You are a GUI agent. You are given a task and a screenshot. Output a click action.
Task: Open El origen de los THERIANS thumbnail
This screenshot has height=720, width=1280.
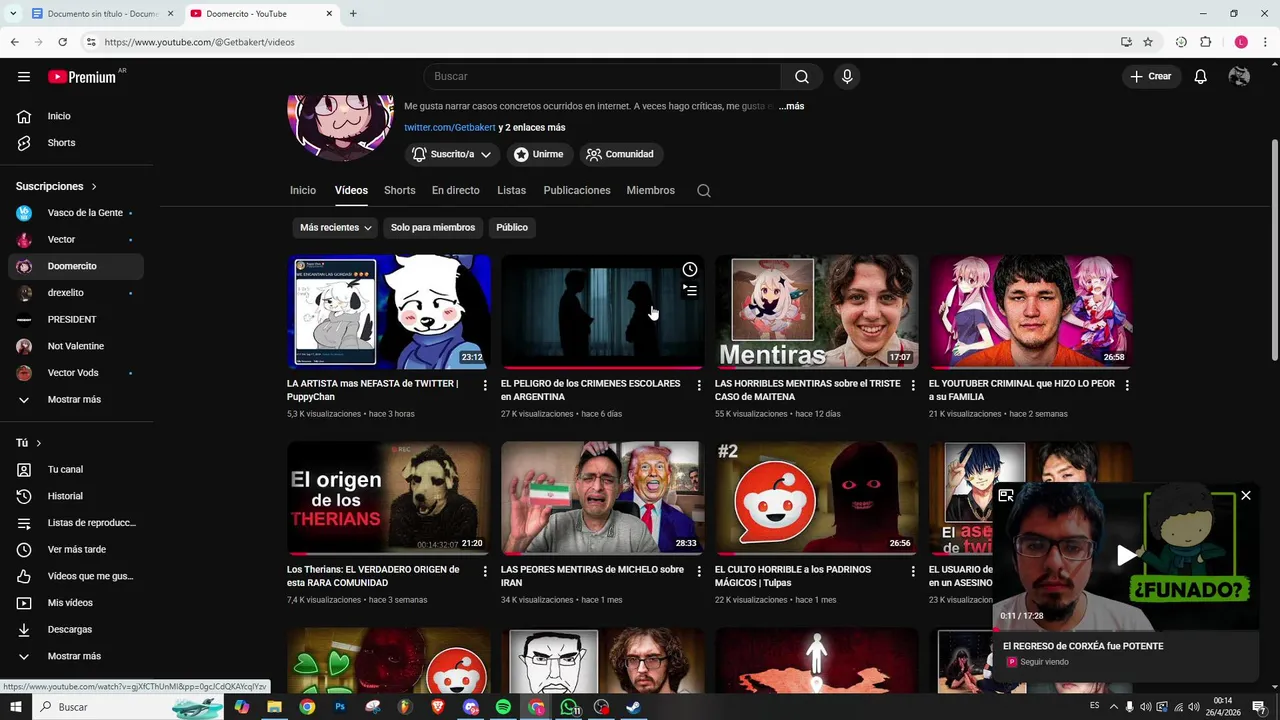(389, 498)
